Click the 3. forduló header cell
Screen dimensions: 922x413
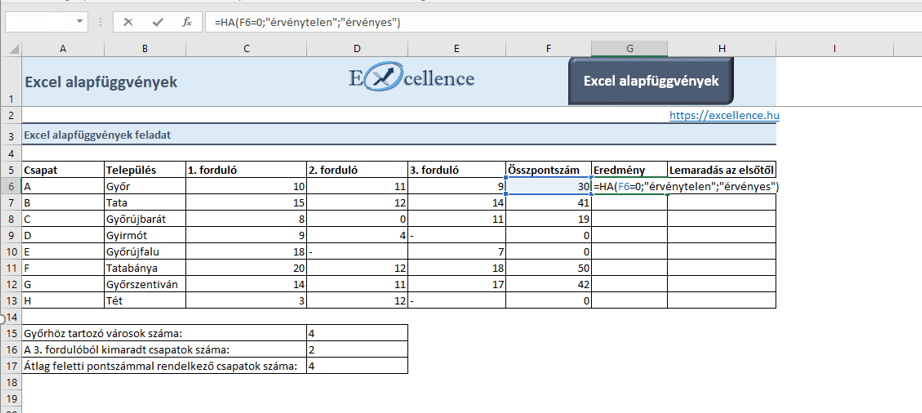(x=456, y=171)
